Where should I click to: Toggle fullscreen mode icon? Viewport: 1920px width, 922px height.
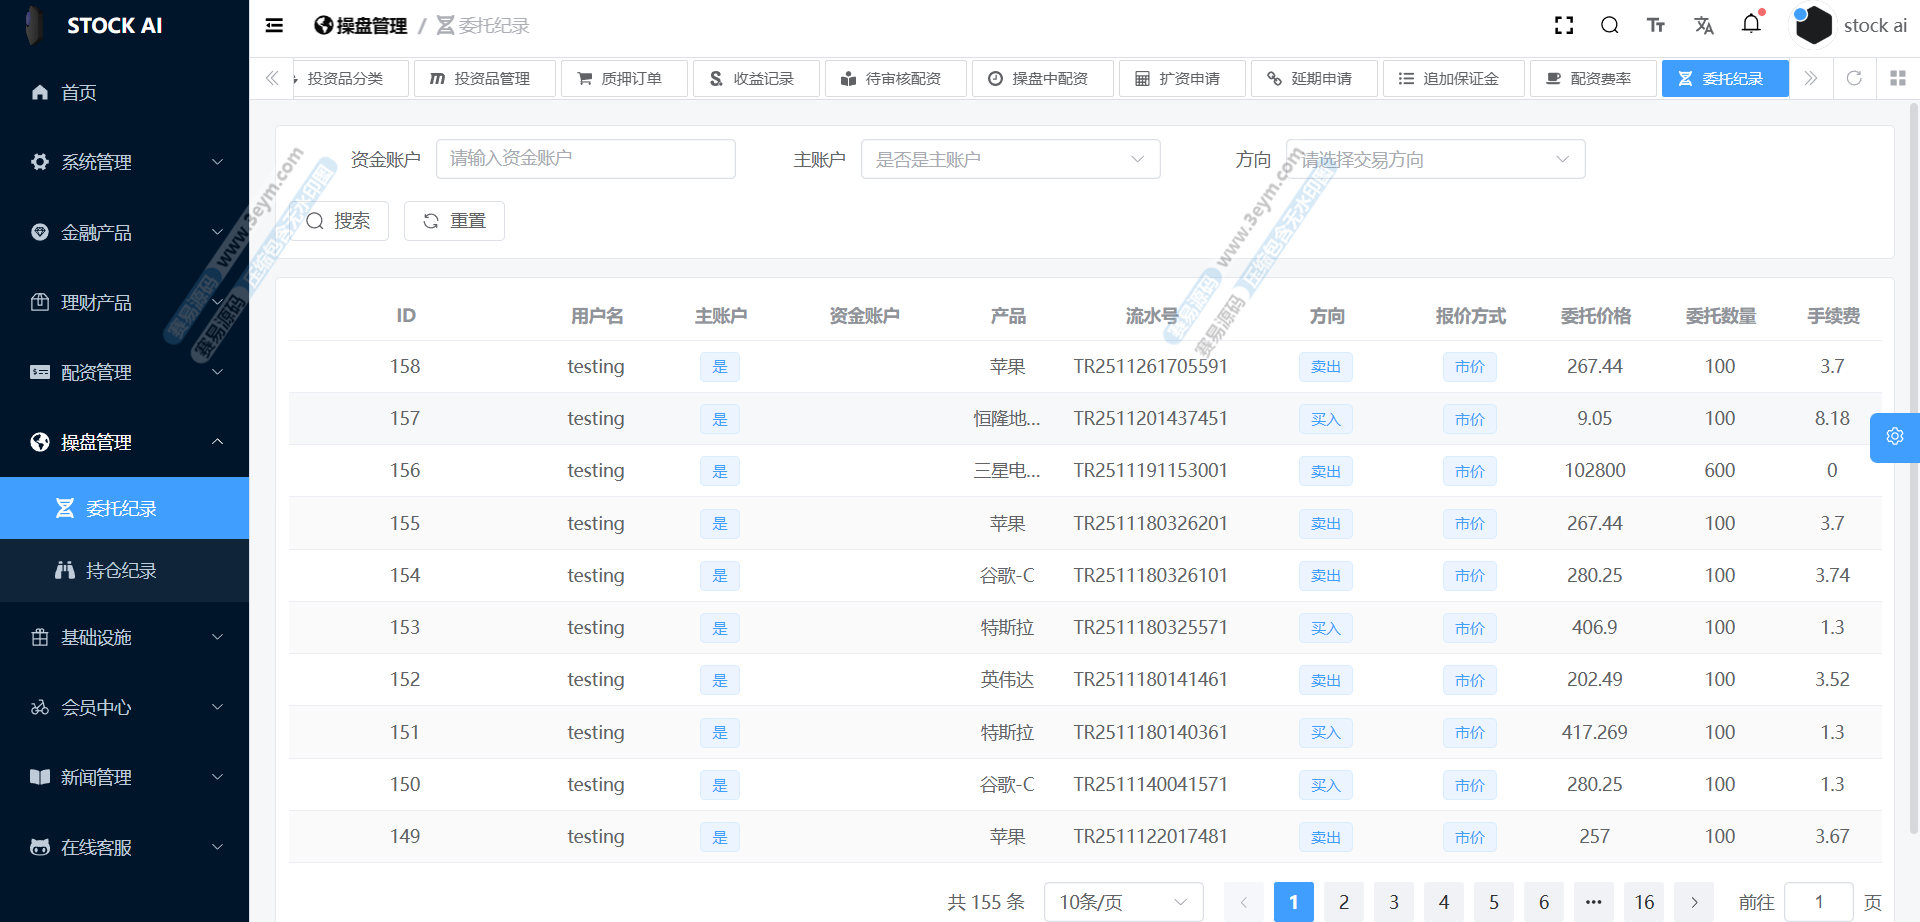[x=1564, y=26]
